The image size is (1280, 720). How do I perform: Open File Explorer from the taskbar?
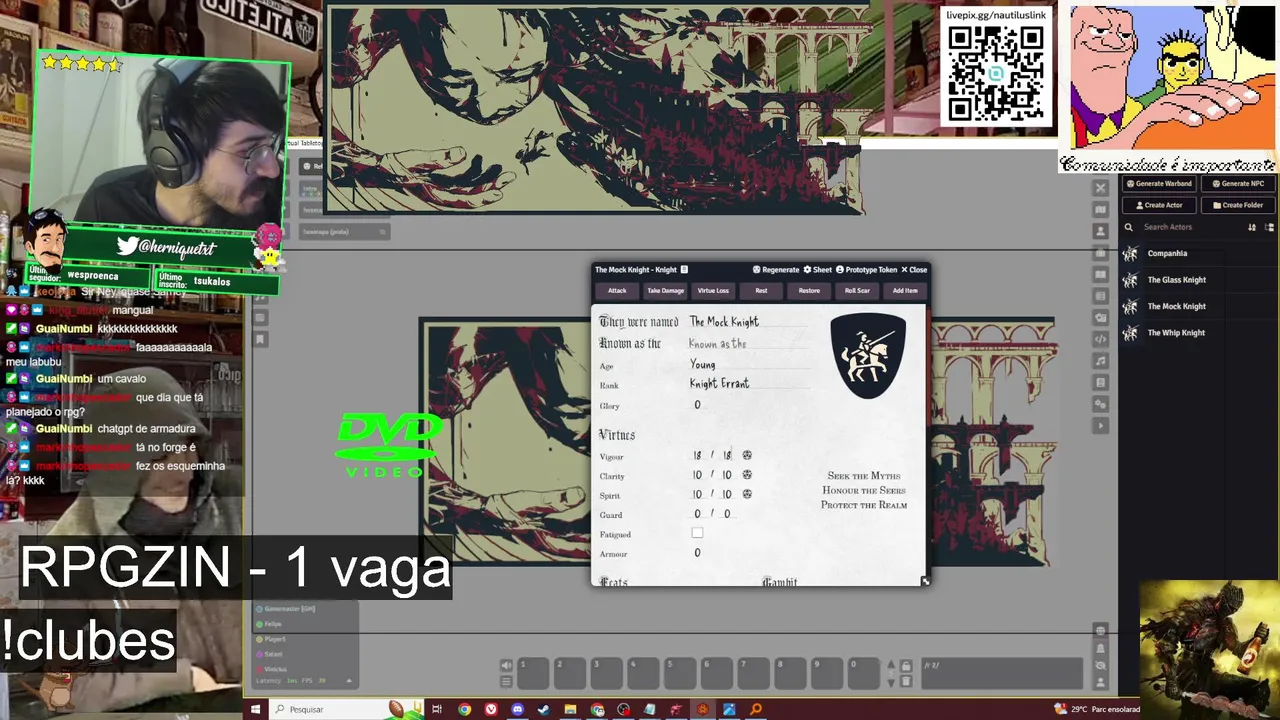click(x=570, y=709)
